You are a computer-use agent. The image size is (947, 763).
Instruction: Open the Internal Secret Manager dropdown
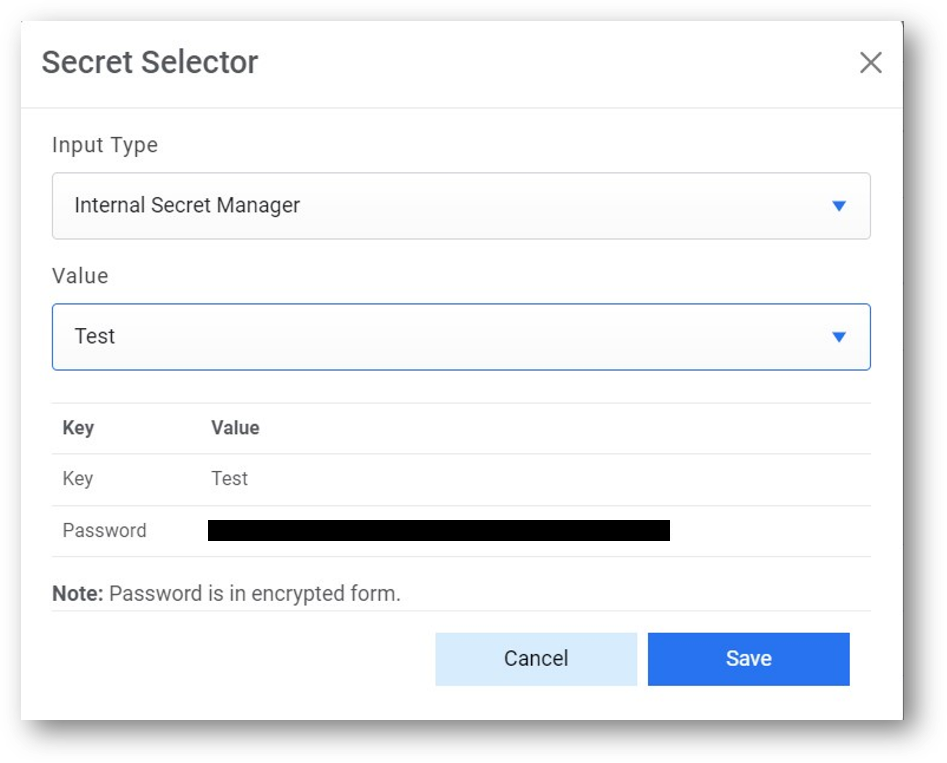click(x=460, y=206)
